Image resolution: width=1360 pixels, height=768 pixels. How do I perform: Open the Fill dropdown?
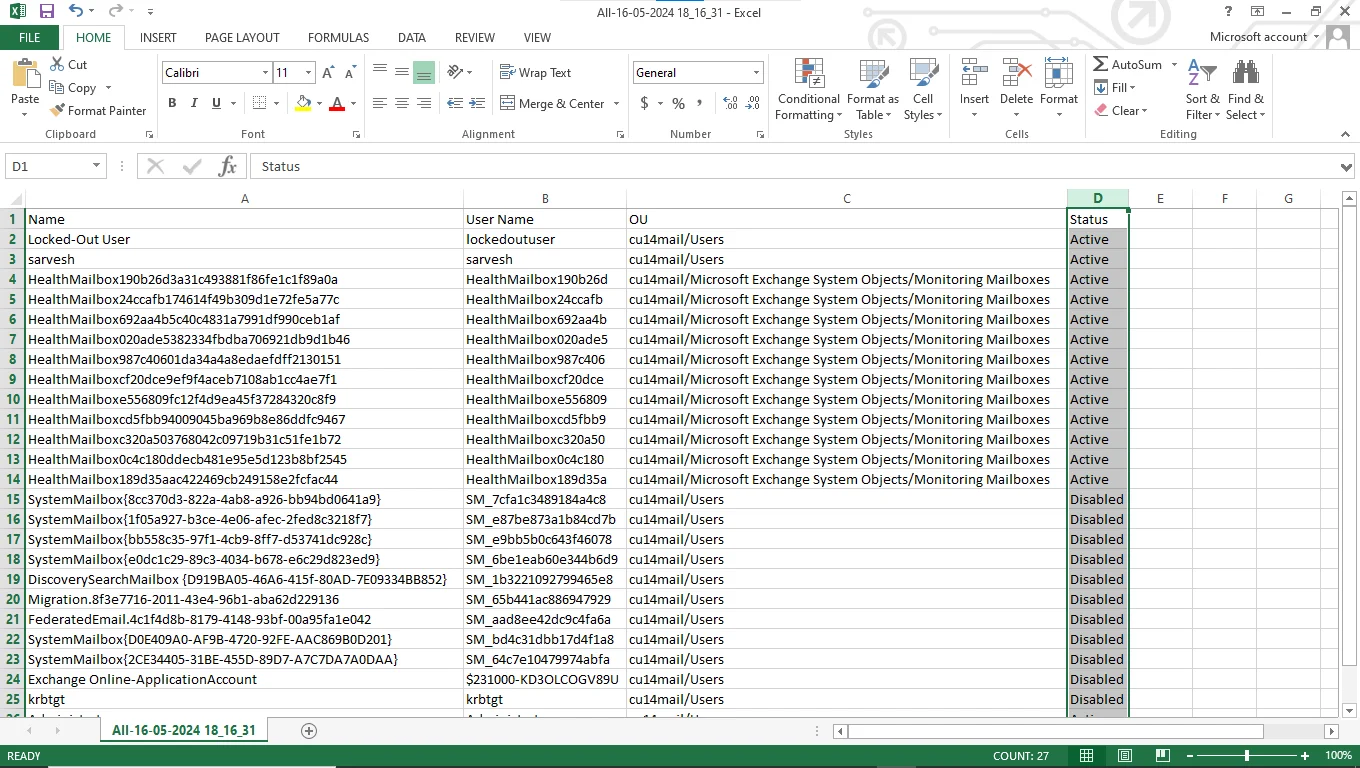coord(1114,87)
